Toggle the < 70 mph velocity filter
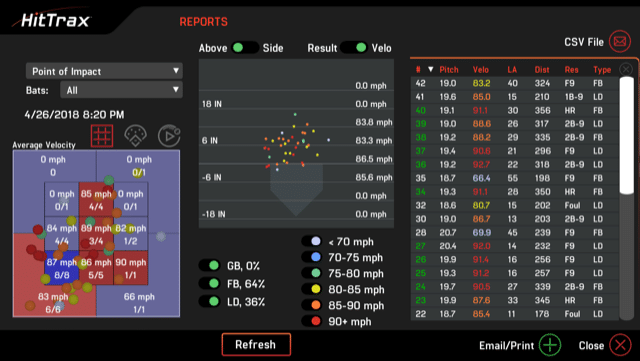 pos(312,241)
